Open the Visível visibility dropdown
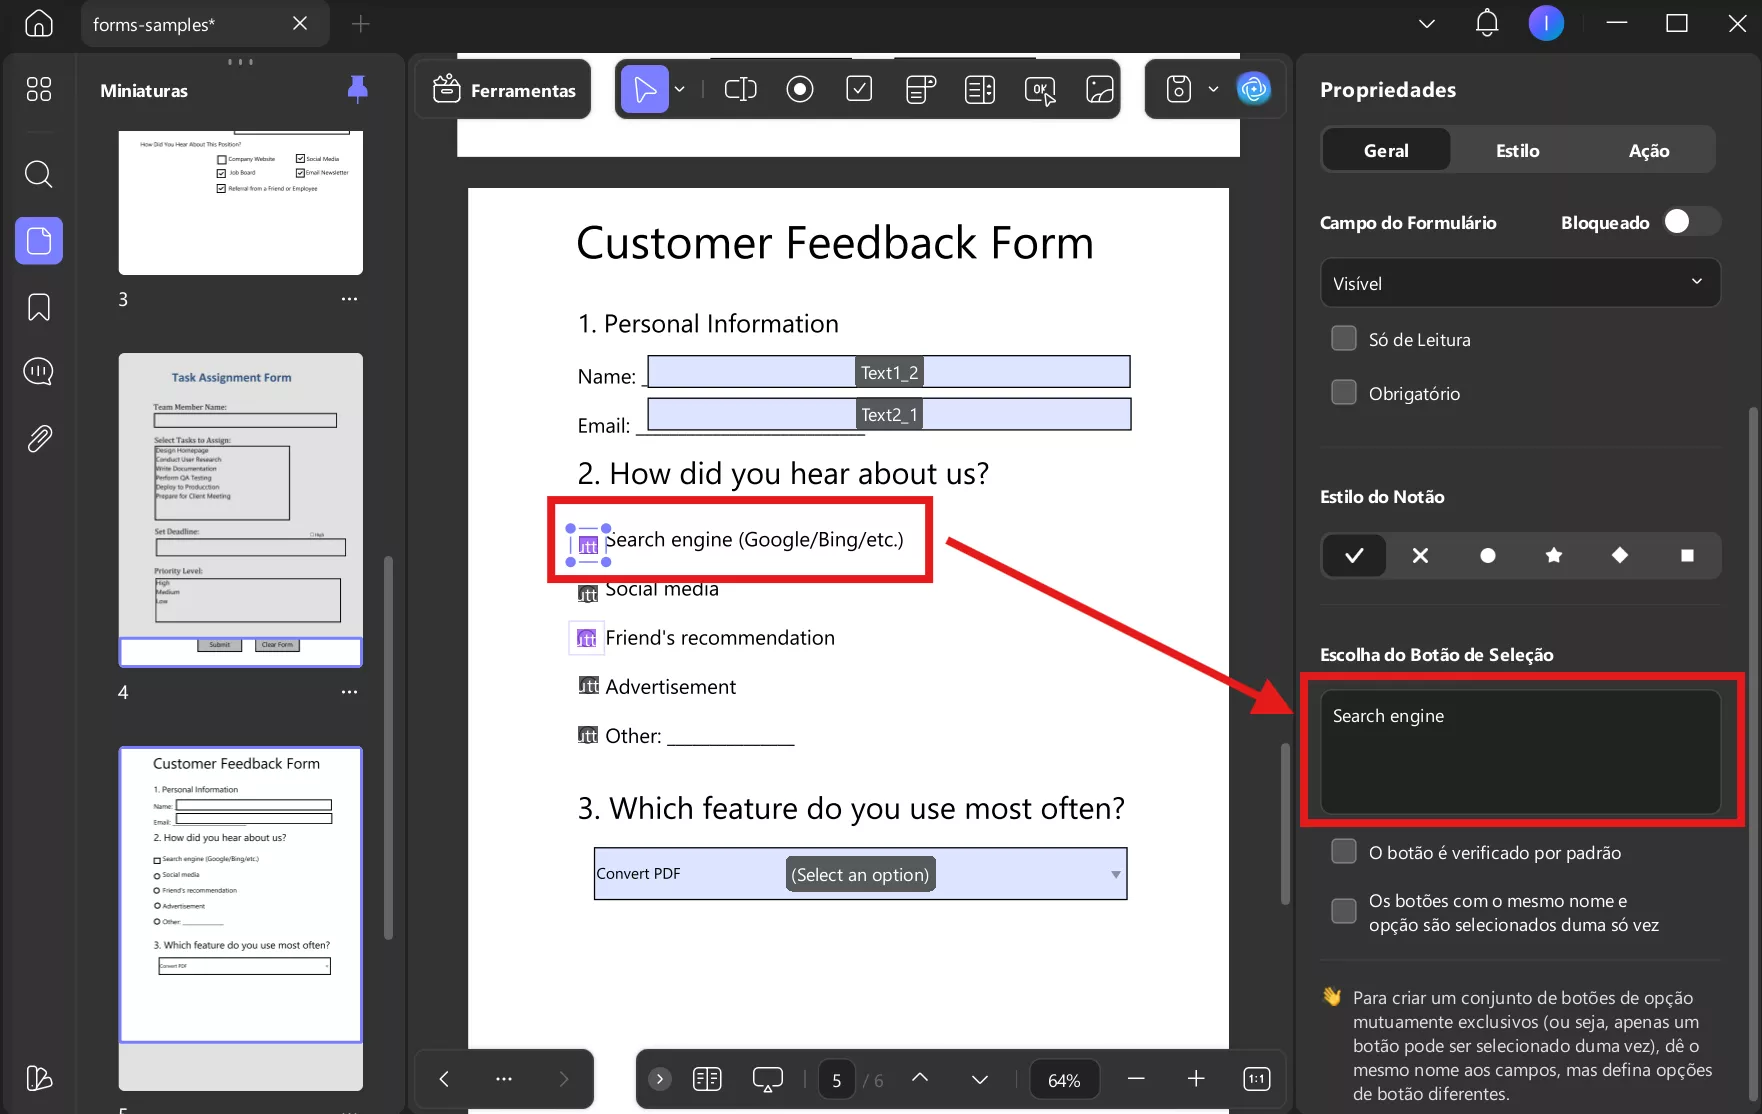Screen dimensions: 1762x1114 click(1520, 283)
